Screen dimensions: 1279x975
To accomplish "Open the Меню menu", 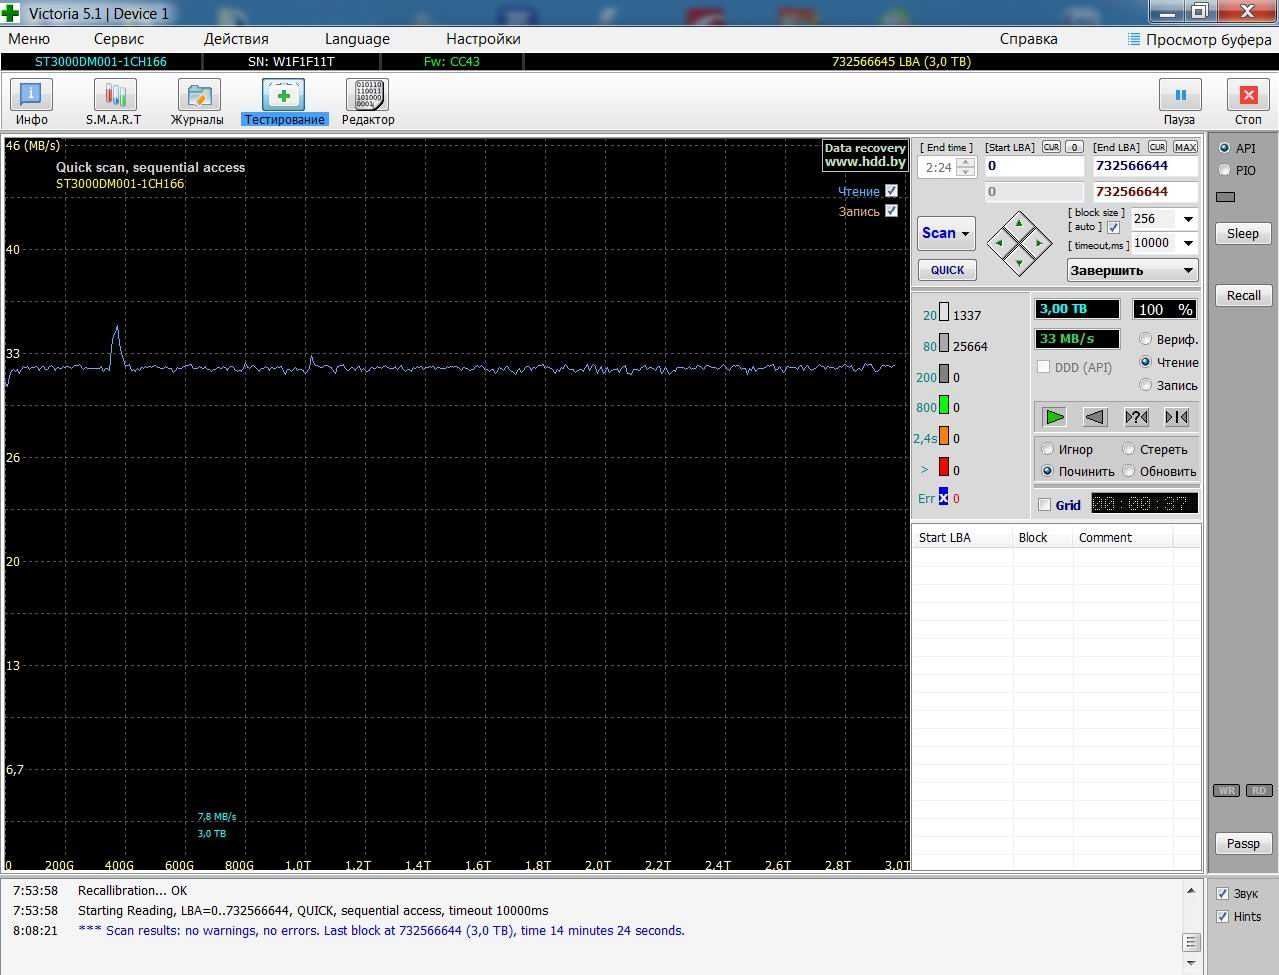I will (29, 39).
